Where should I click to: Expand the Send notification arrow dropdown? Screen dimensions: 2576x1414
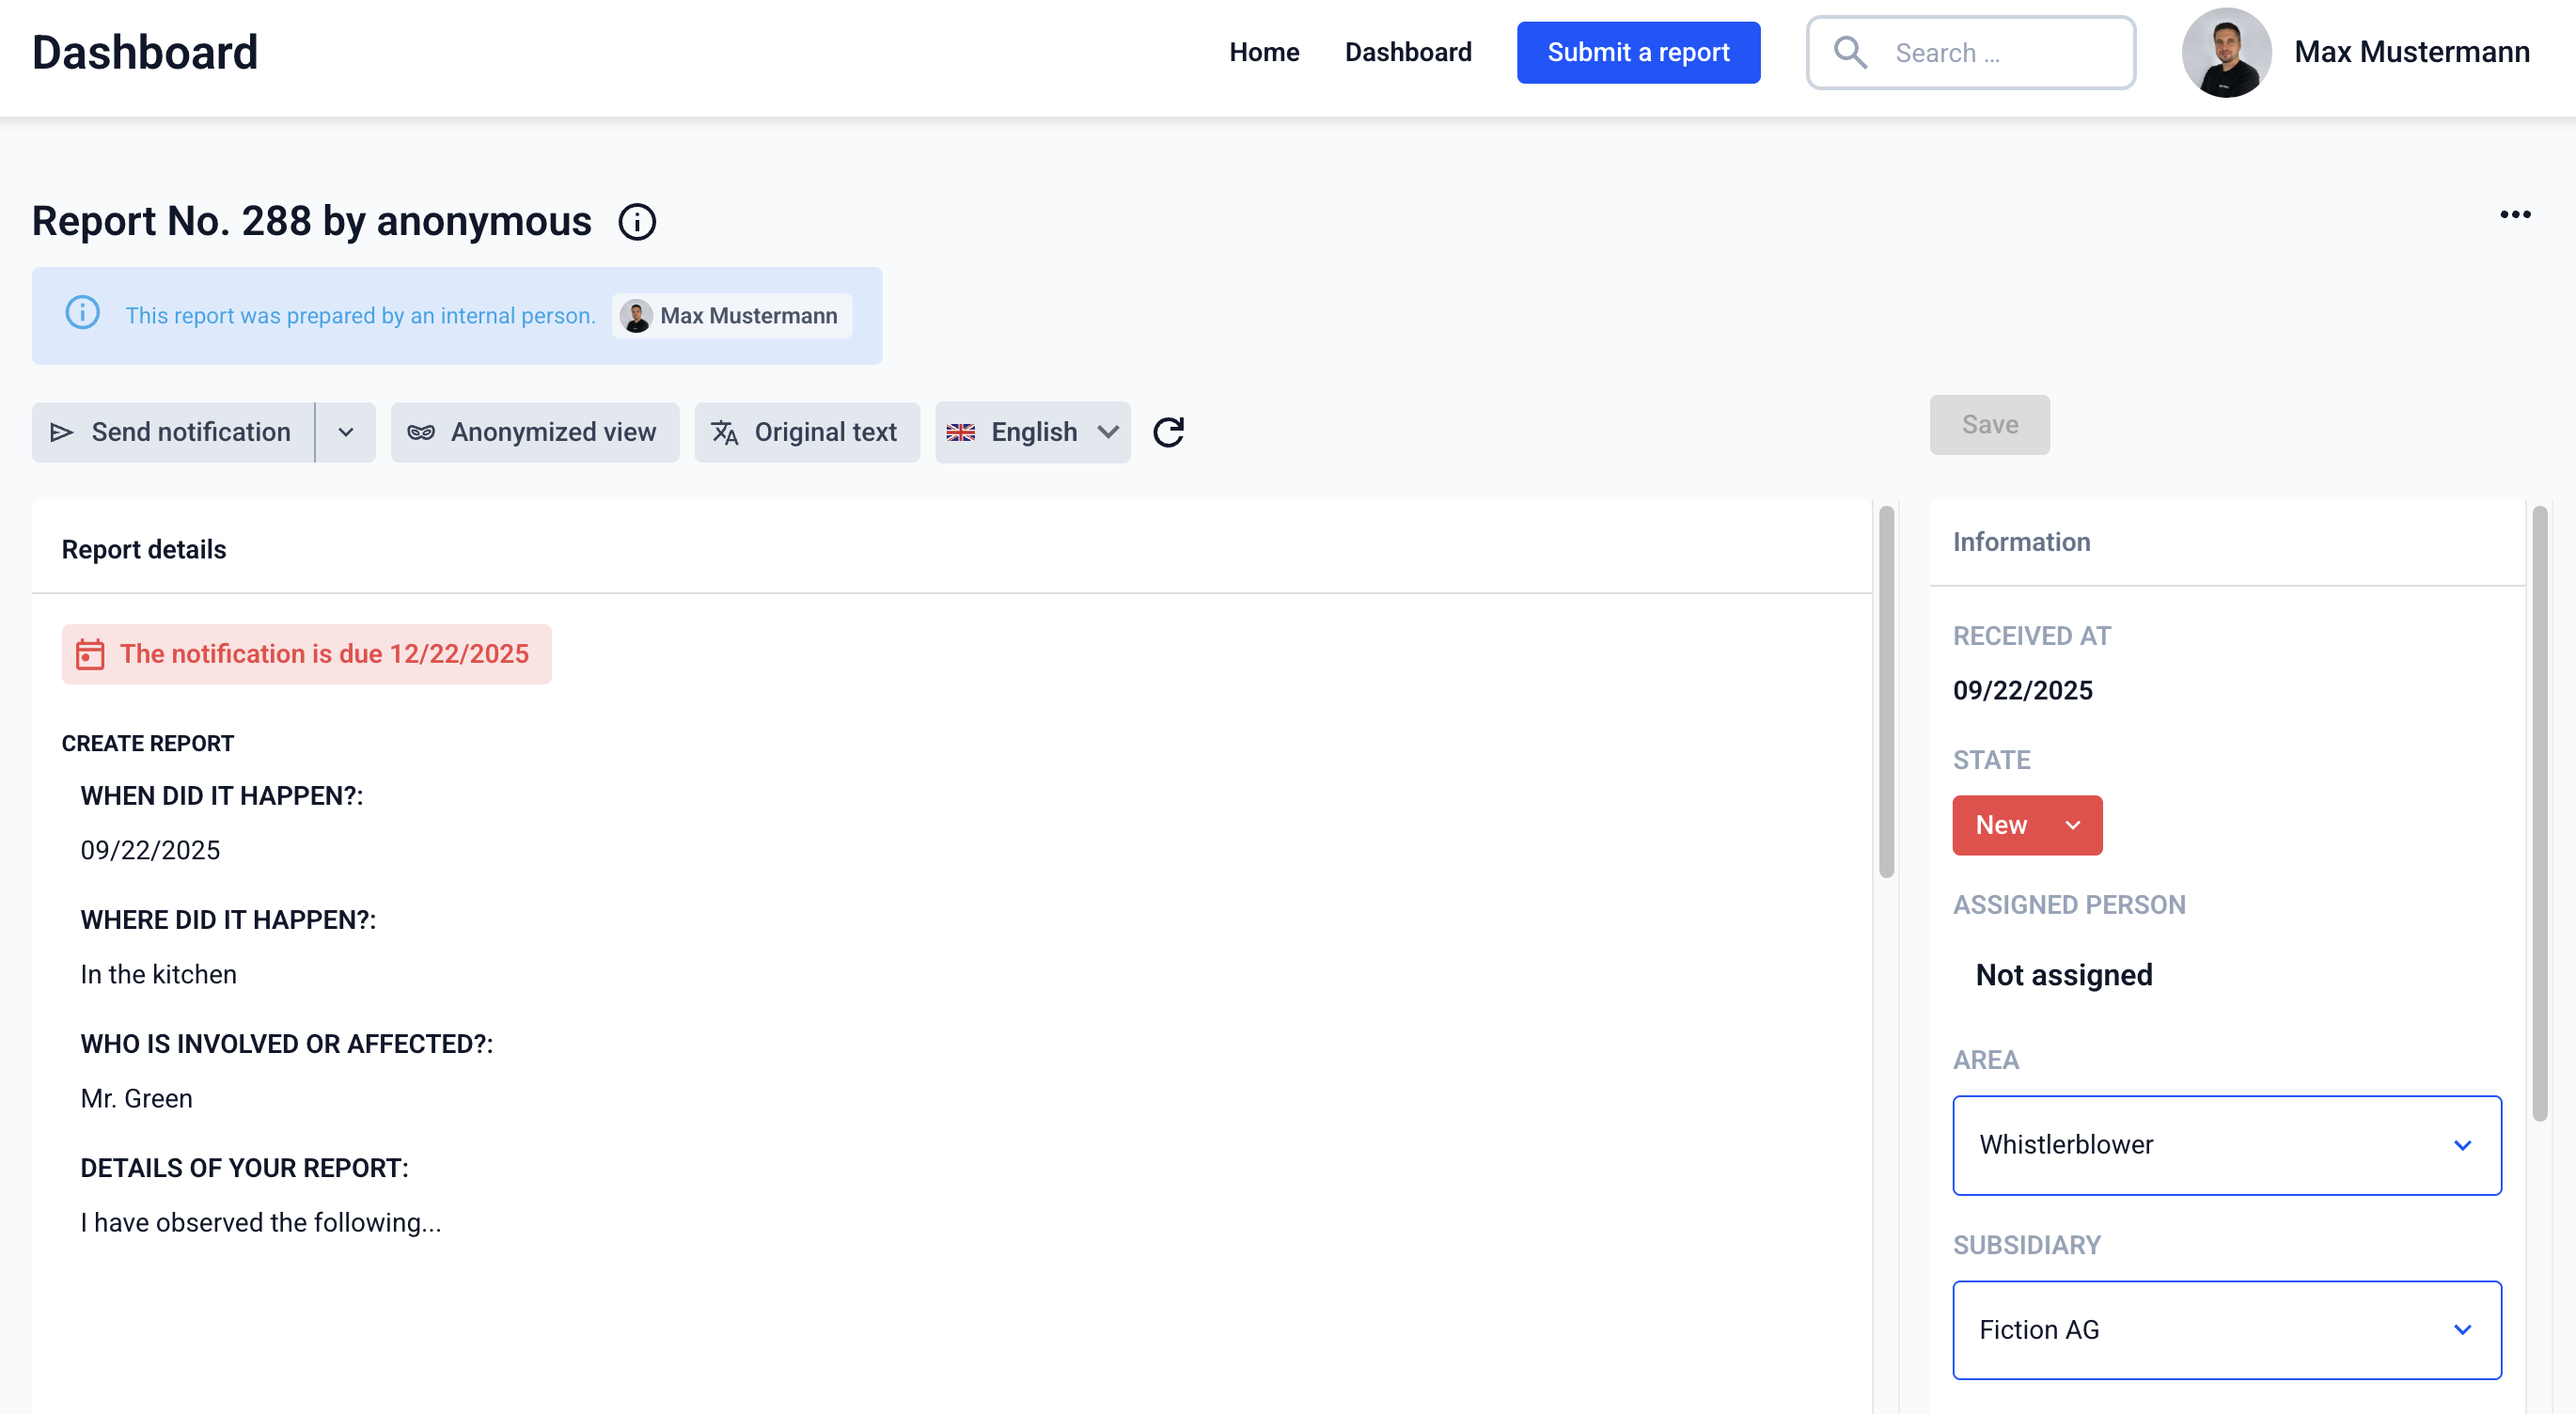pyautogui.click(x=346, y=432)
